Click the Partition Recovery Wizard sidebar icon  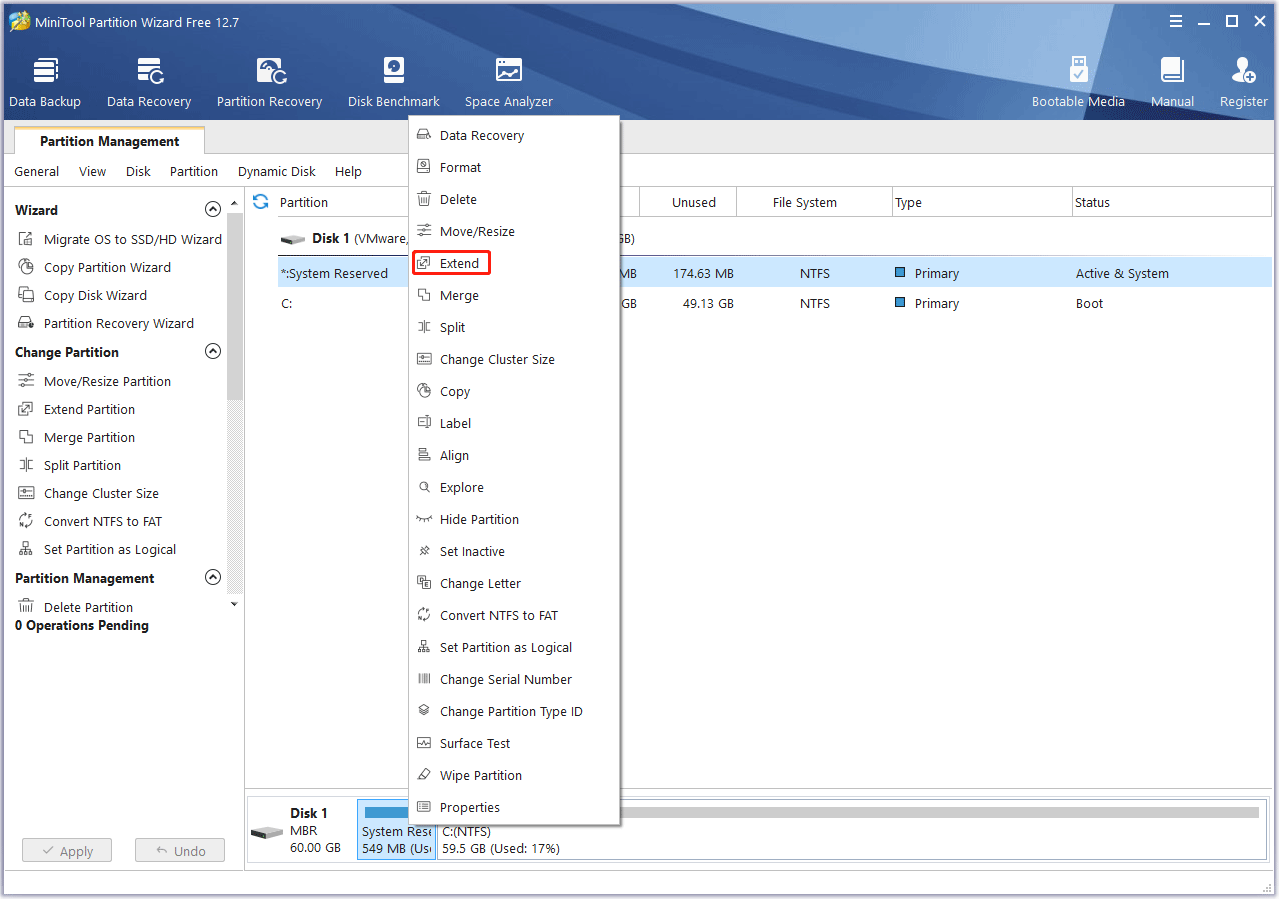pyautogui.click(x=26, y=323)
